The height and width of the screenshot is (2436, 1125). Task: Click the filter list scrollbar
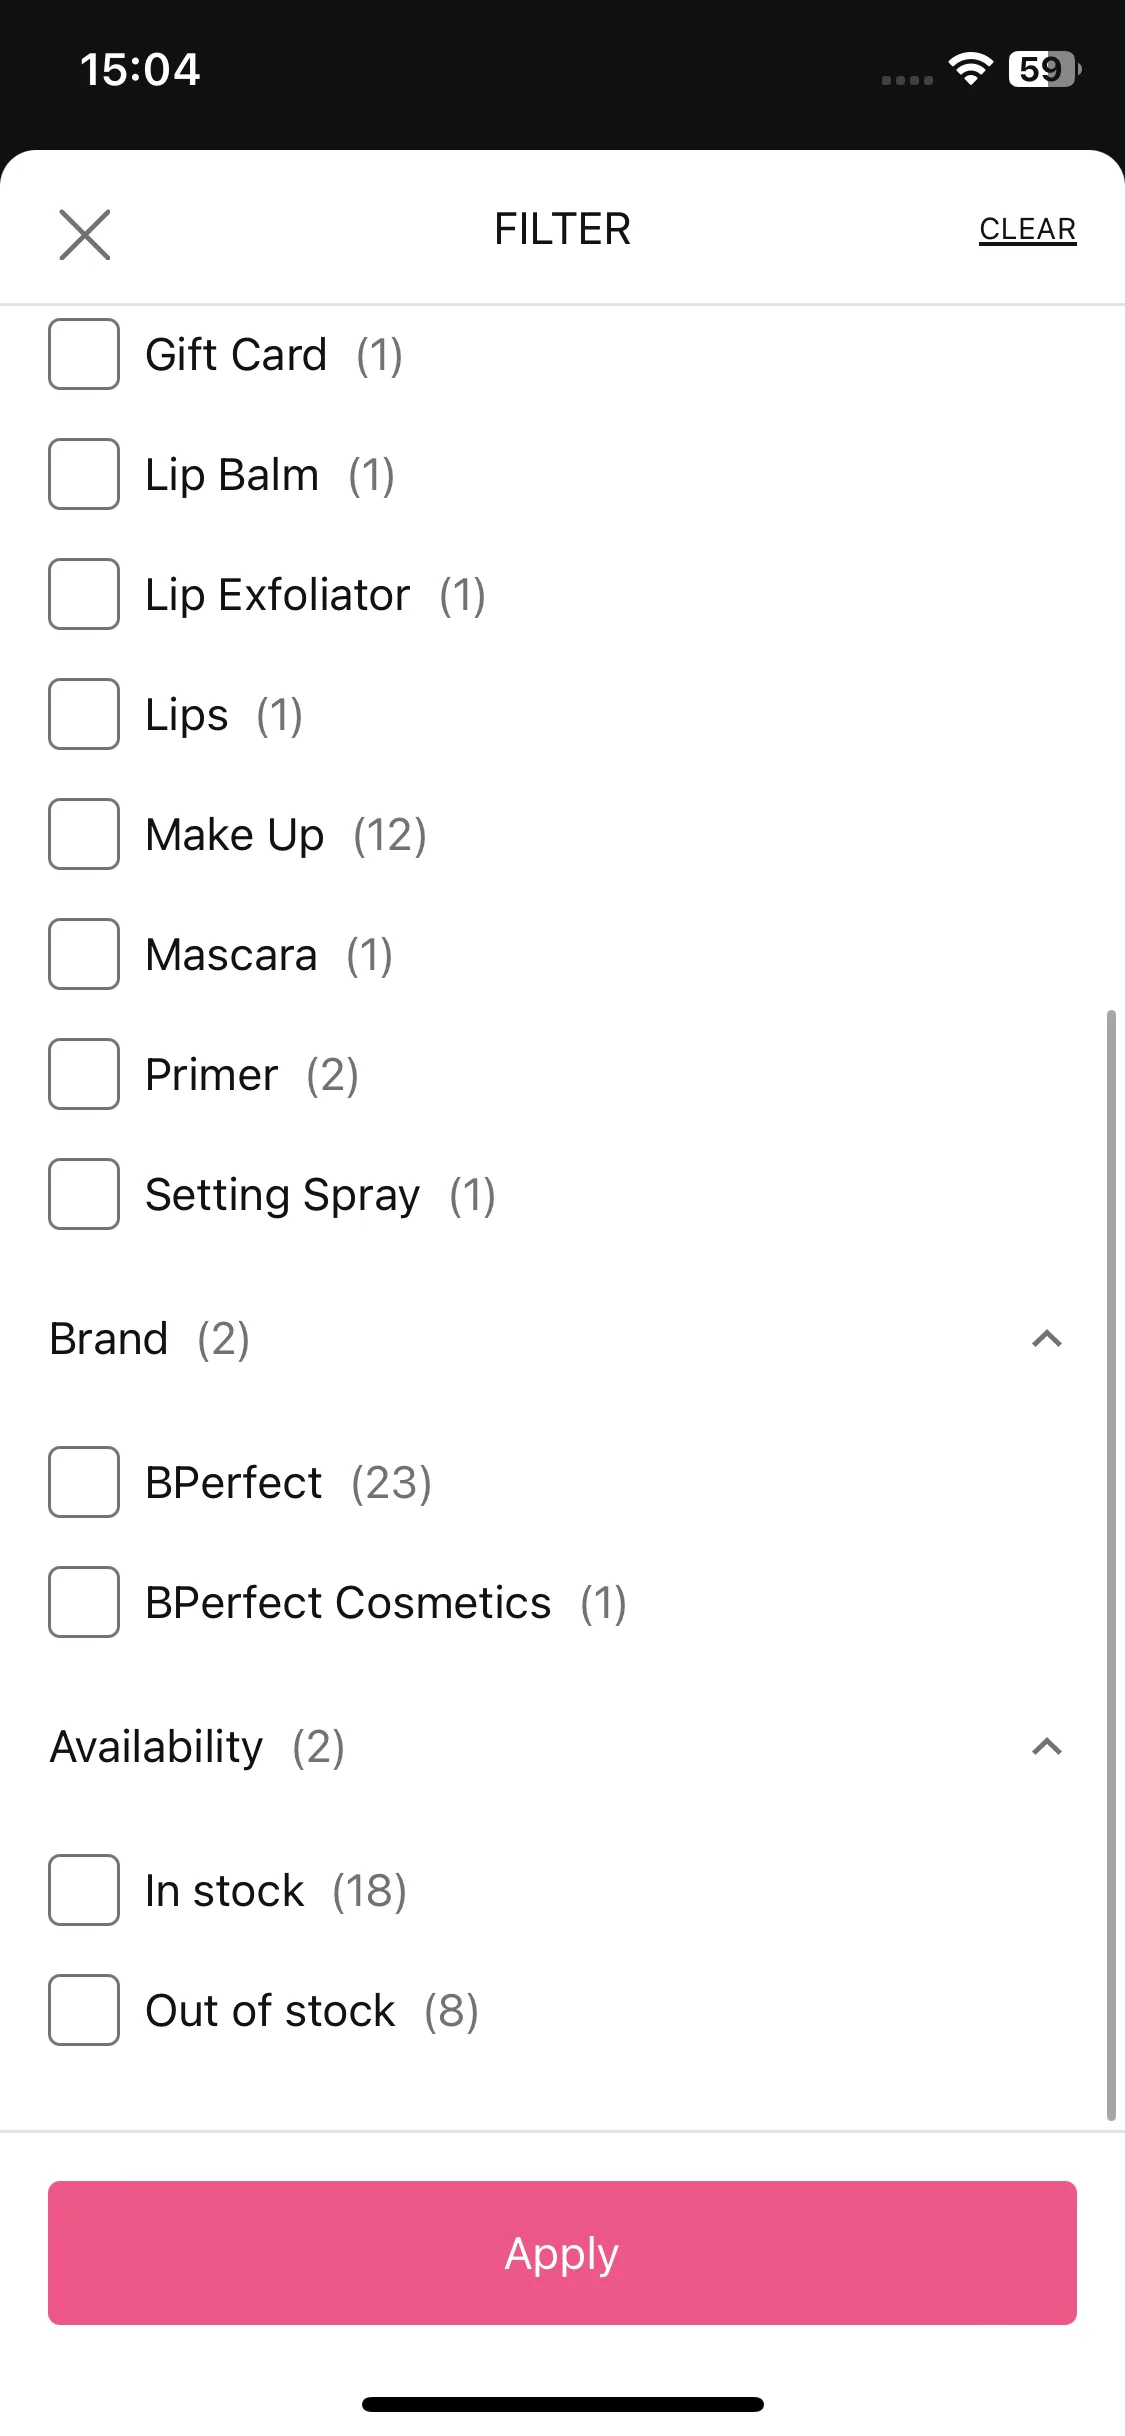tap(1111, 1565)
